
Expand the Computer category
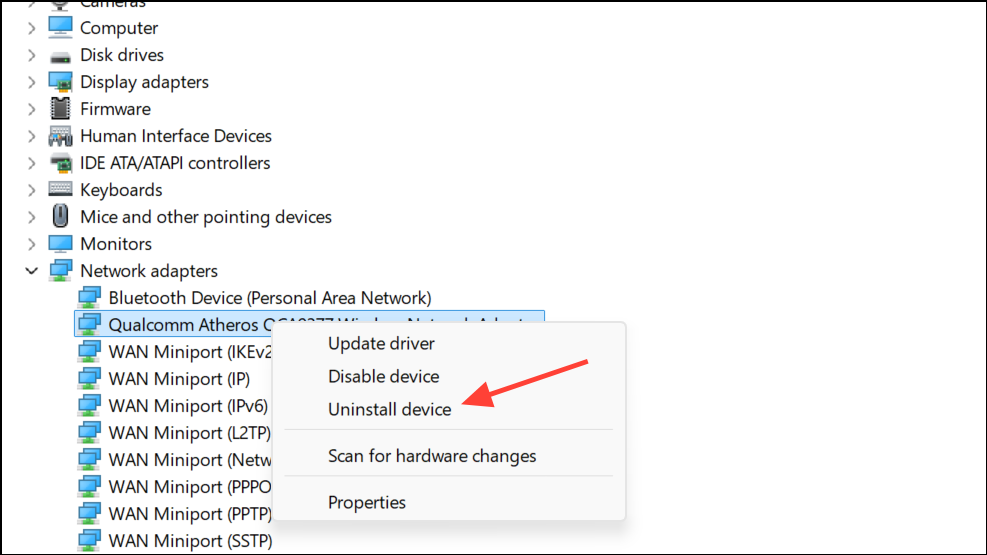click(31, 28)
